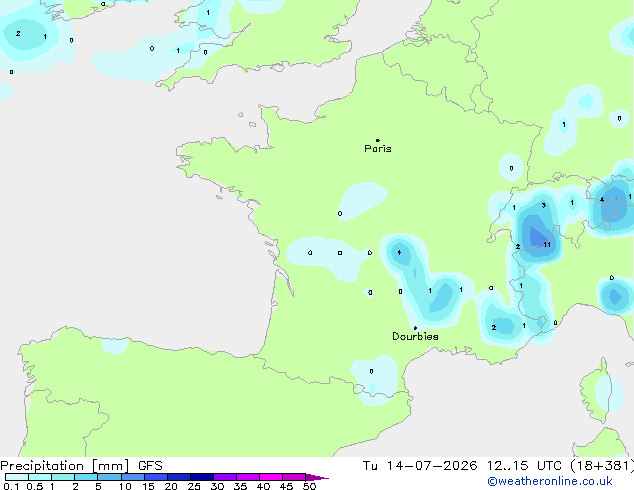Click the legend label 0.1
The image size is (634, 490).
[x=11, y=486]
